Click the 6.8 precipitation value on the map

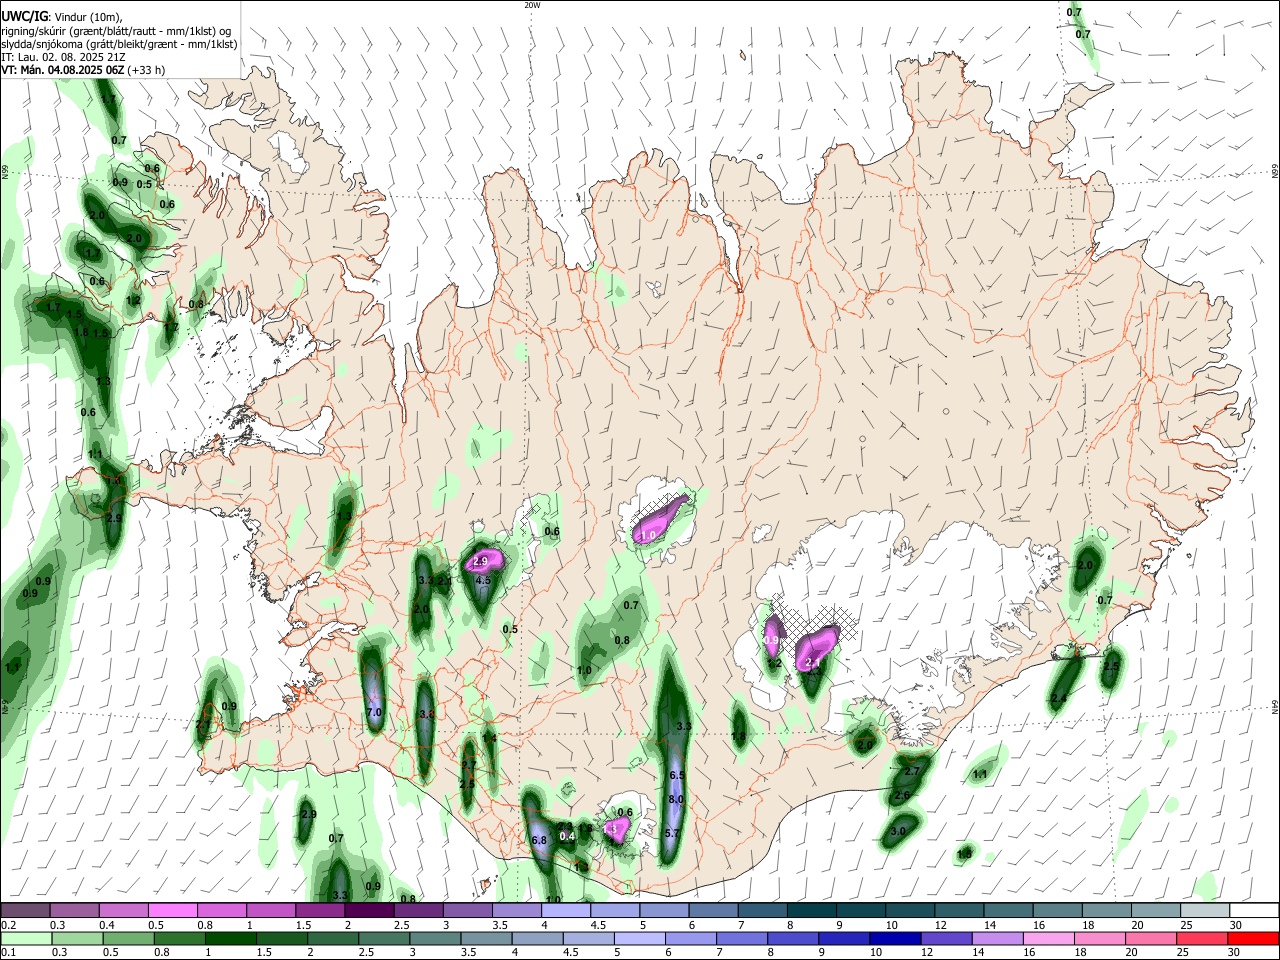(539, 840)
